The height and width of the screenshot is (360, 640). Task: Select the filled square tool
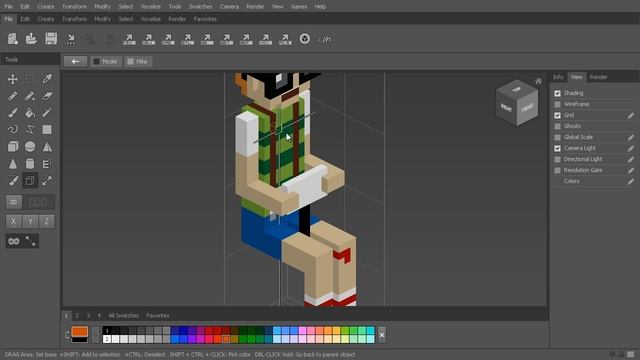pos(47,129)
